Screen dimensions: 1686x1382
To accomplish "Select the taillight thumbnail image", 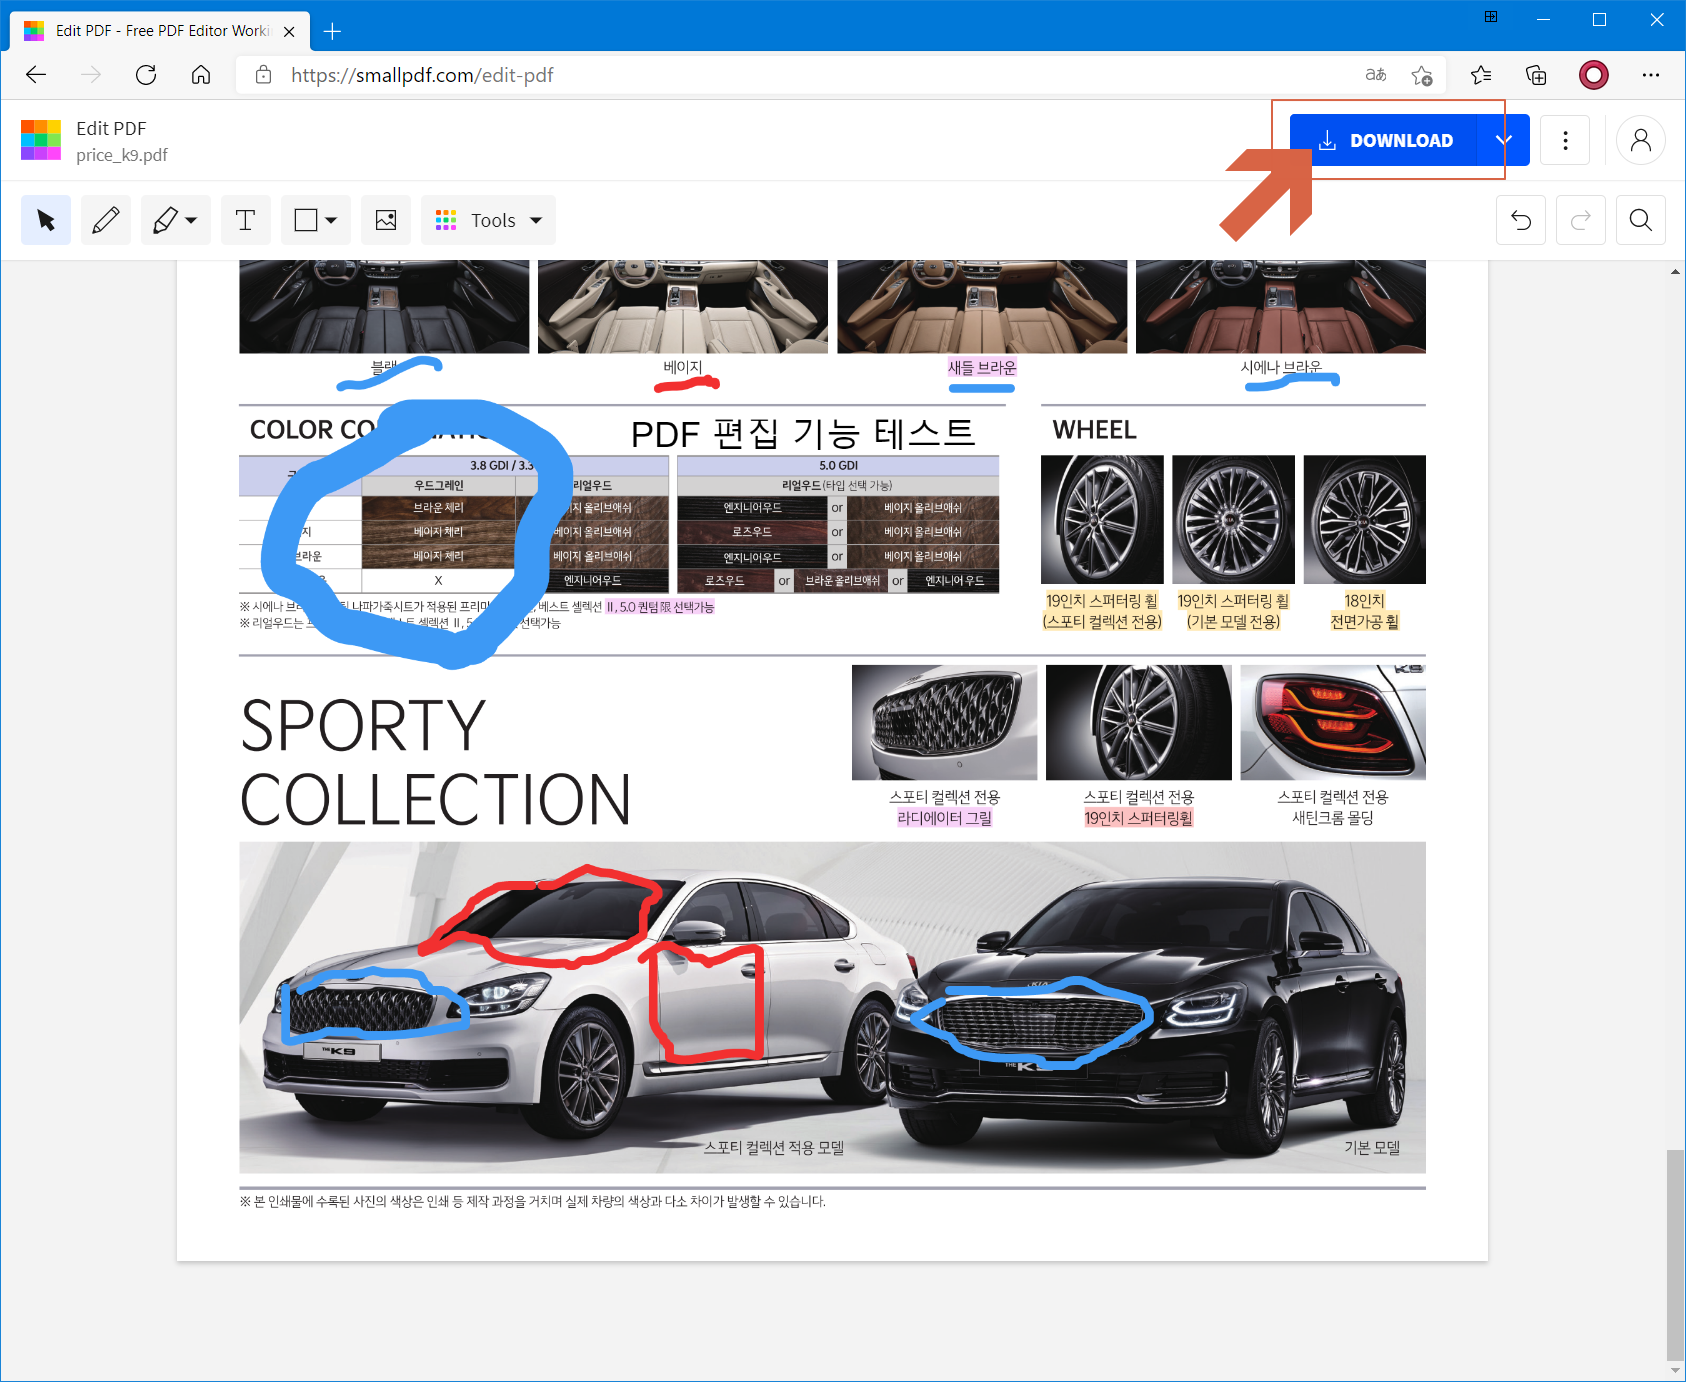I will 1333,722.
